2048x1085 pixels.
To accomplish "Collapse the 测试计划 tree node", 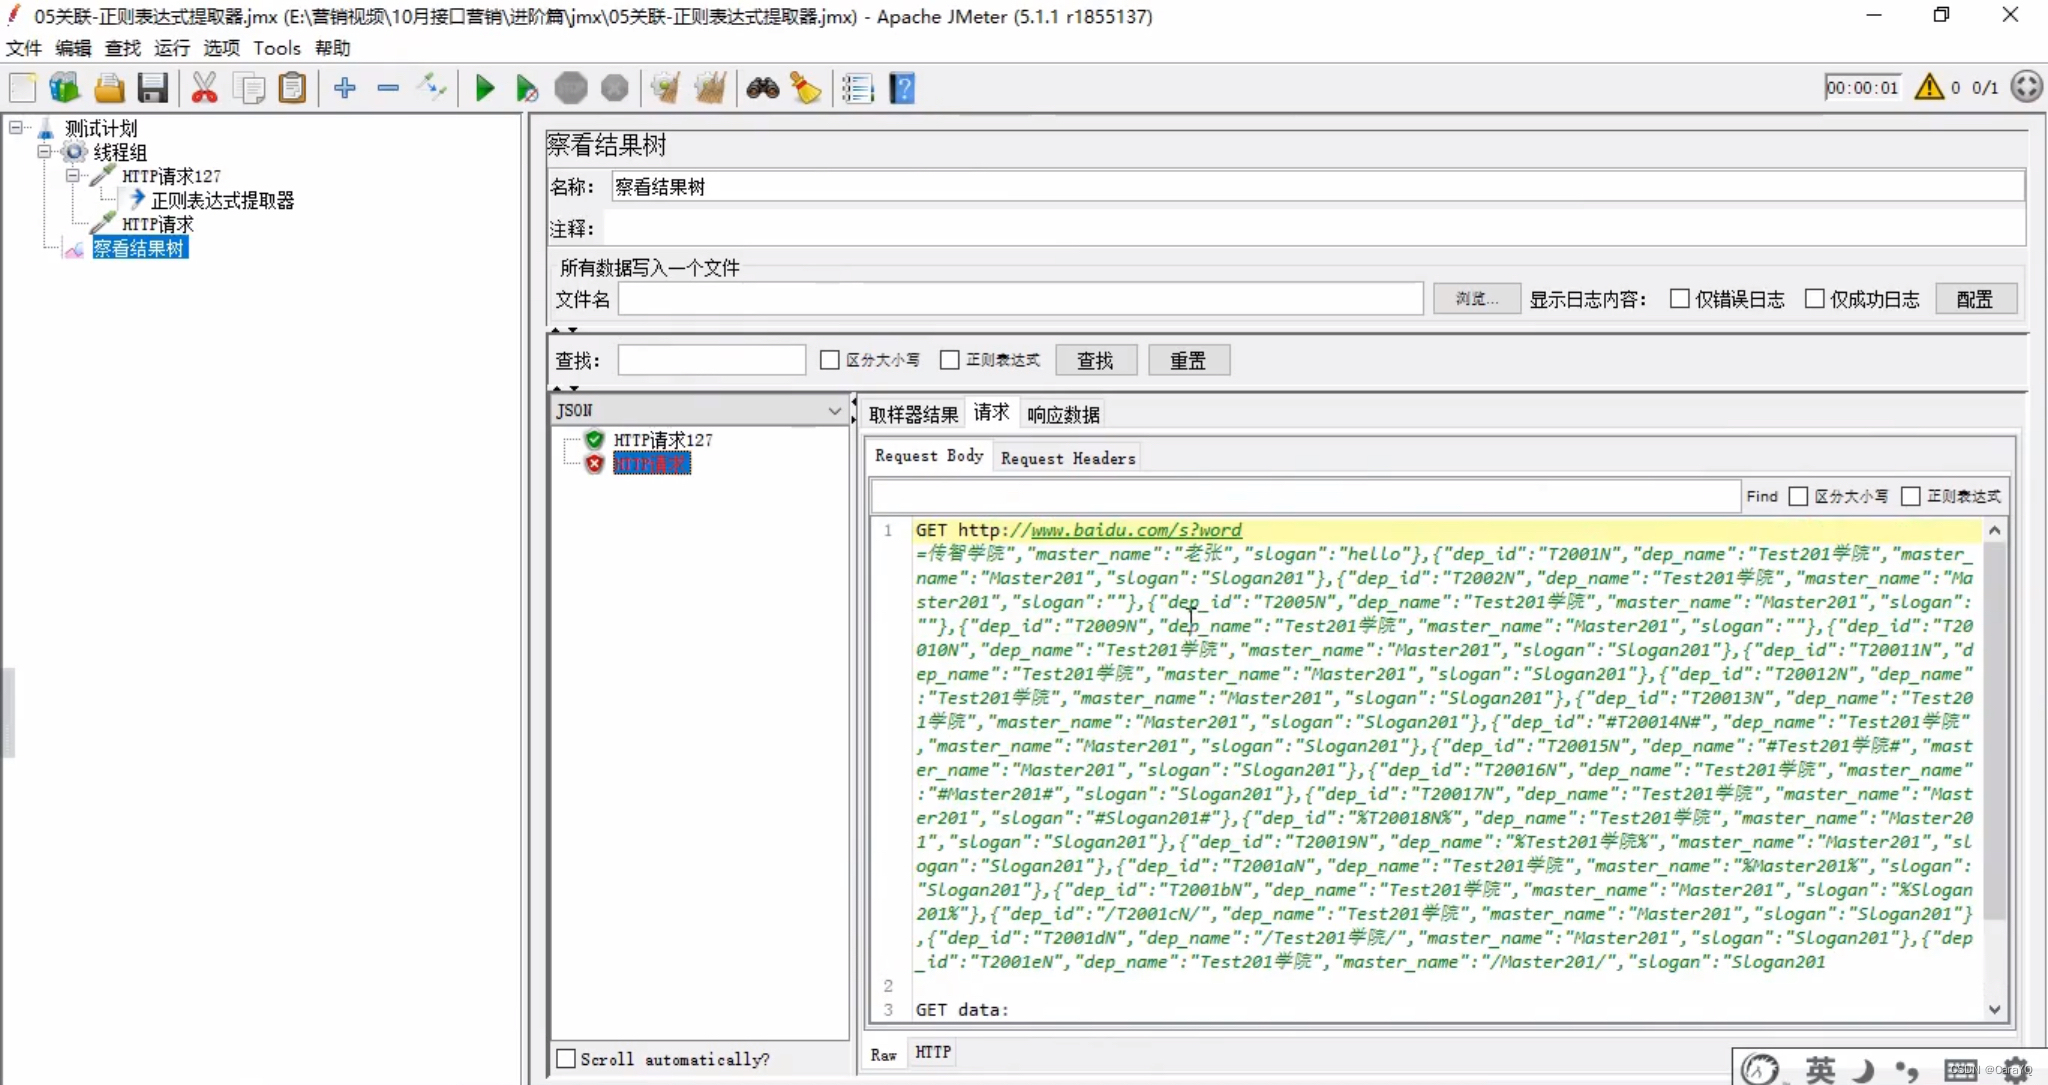I will pyautogui.click(x=16, y=128).
